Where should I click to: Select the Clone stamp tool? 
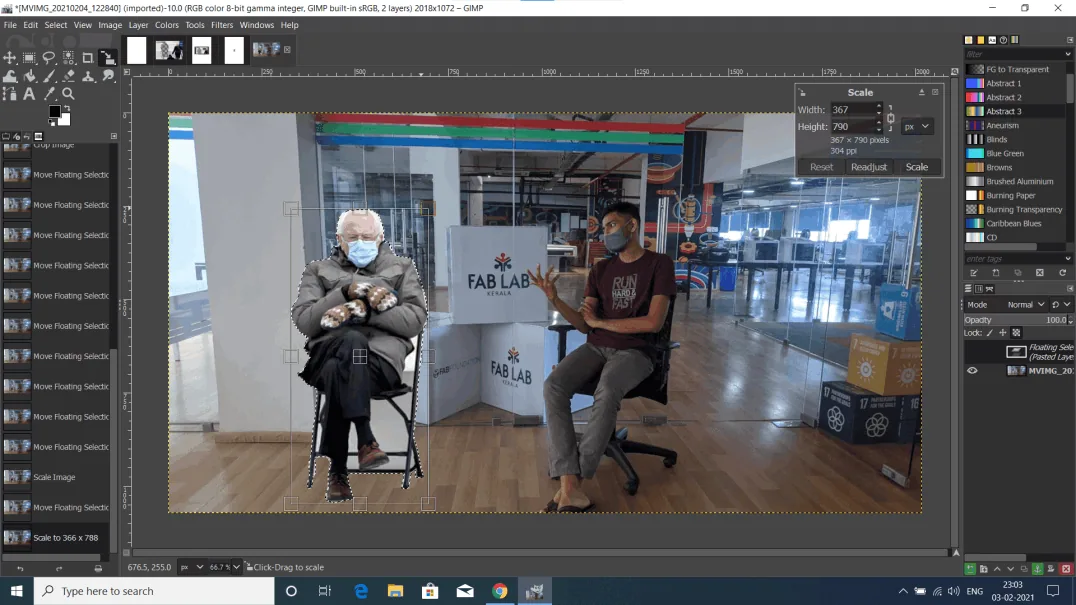[x=89, y=76]
